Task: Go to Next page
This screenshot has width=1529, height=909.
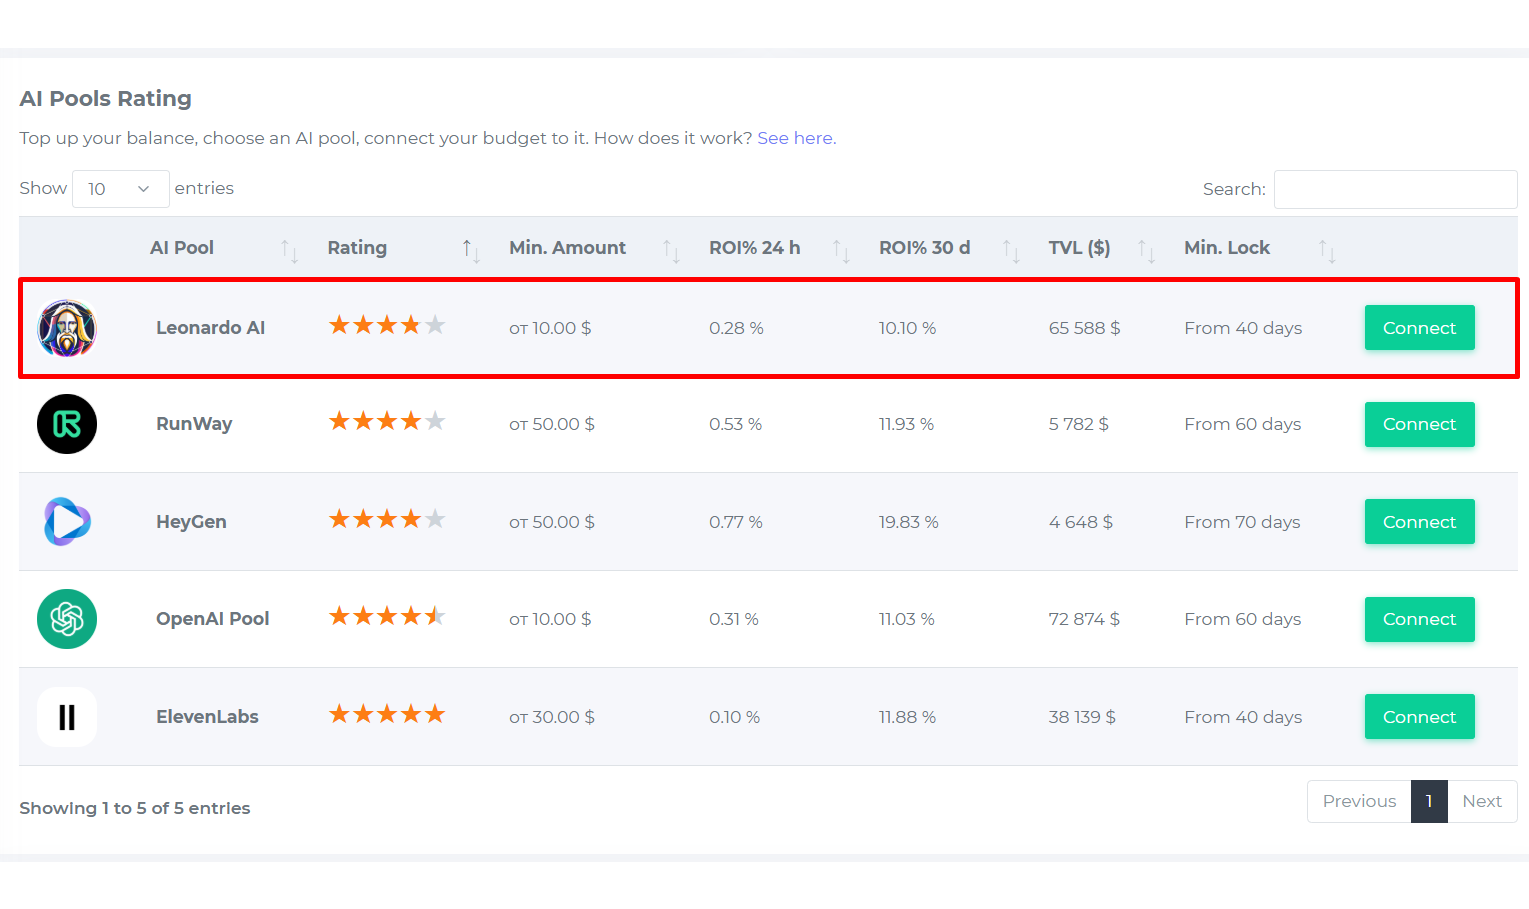Action: coord(1482,801)
